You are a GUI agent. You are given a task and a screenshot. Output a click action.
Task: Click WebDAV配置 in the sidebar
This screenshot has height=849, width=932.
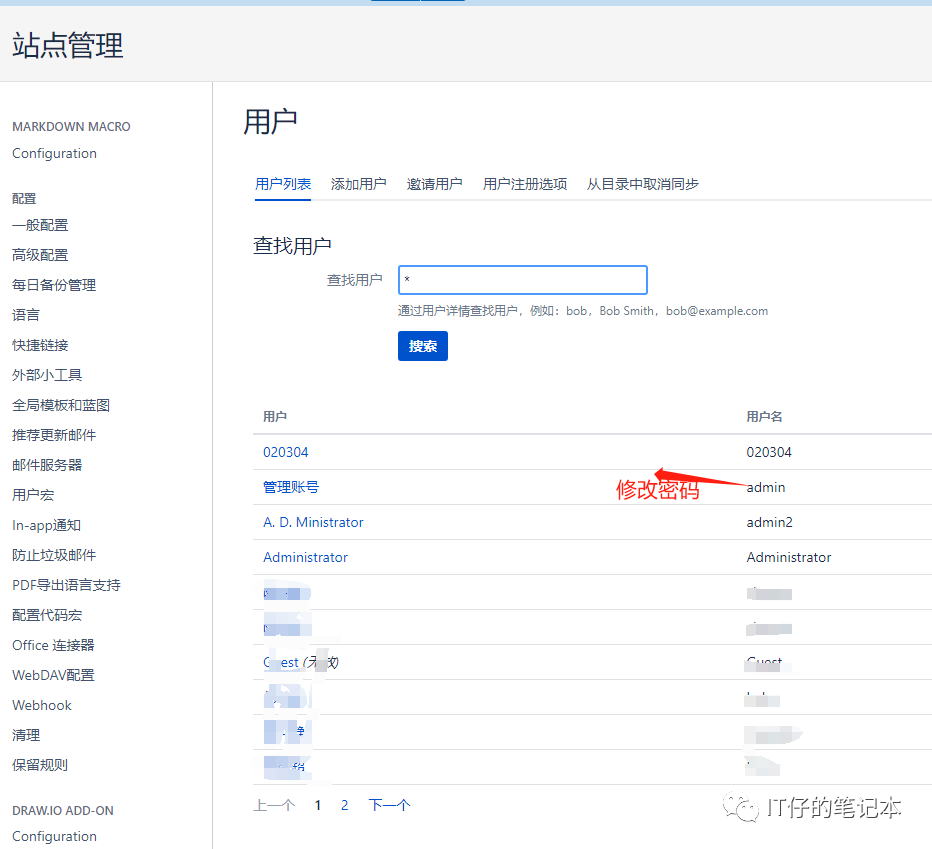point(53,675)
